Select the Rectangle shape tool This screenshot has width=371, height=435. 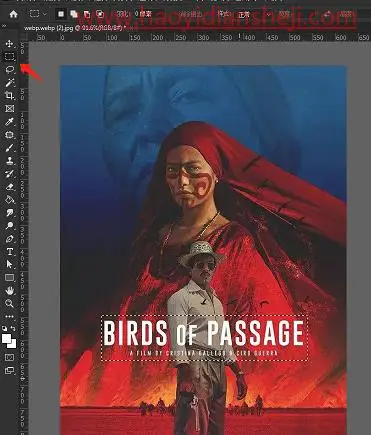click(x=9, y=278)
